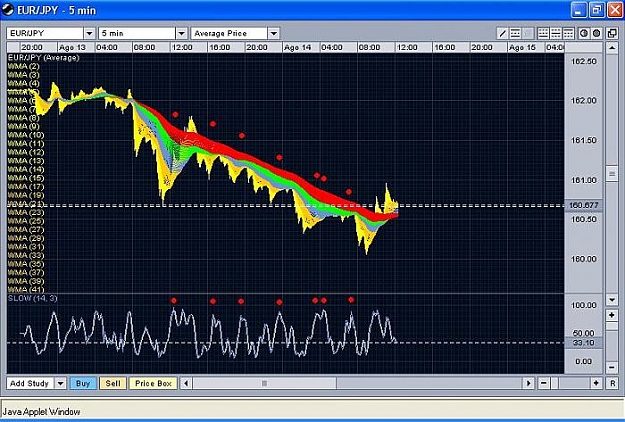This screenshot has width=625, height=422.
Task: Click the current price label 160.677
Action: tap(584, 206)
